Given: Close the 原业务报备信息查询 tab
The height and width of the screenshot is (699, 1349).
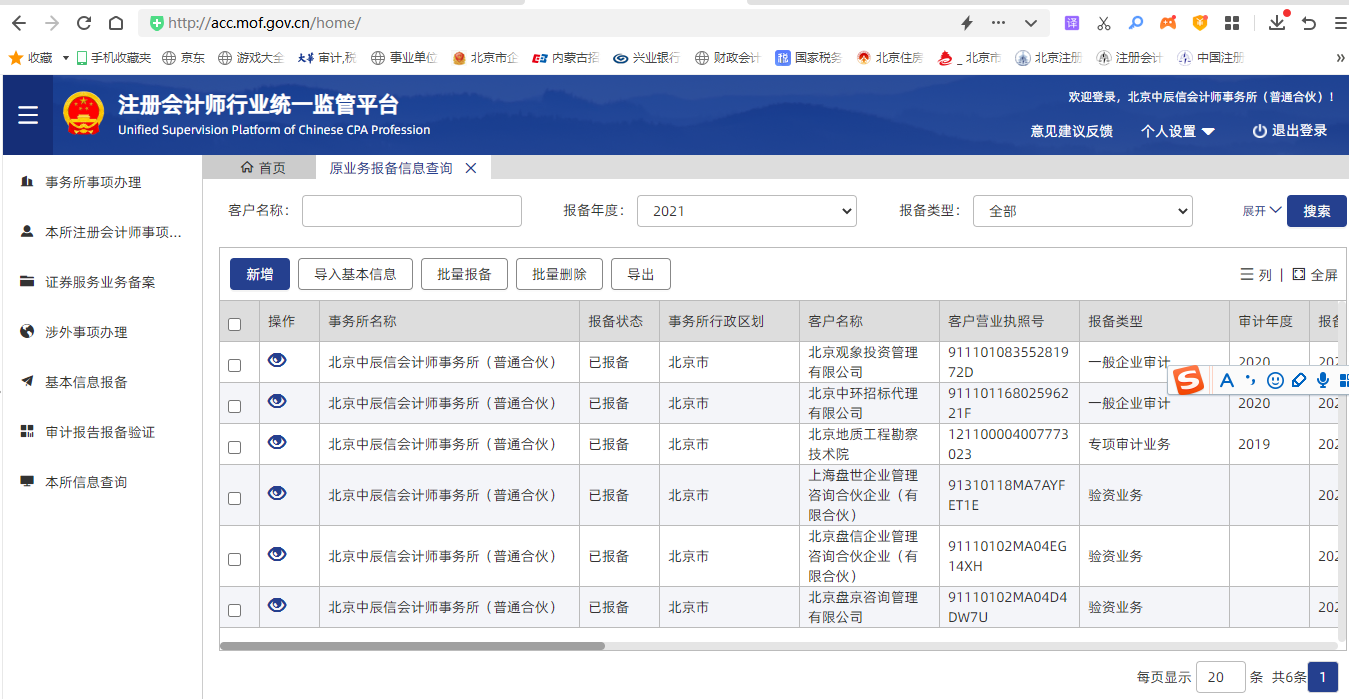Looking at the screenshot, I should click(471, 168).
